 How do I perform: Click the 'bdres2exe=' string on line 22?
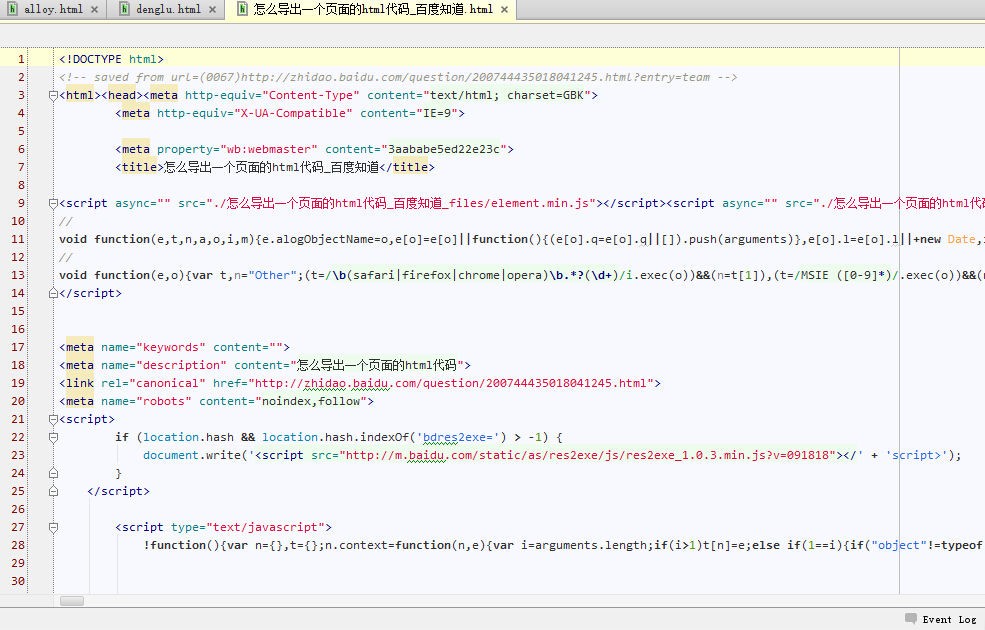click(461, 437)
